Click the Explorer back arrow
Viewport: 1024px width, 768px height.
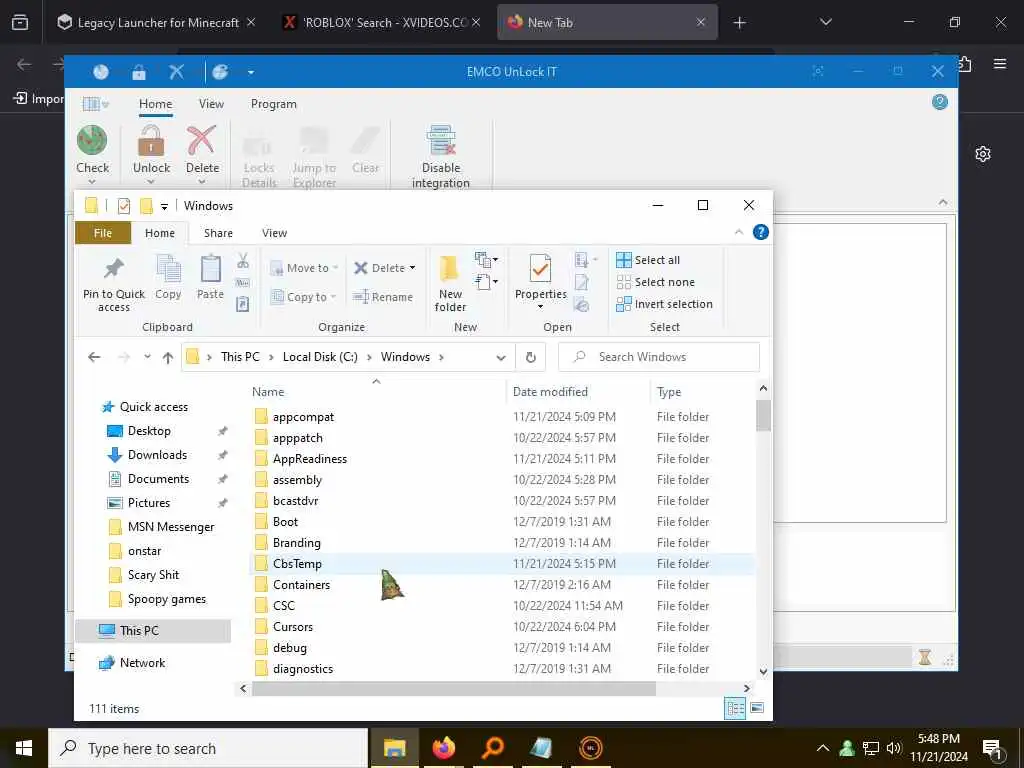coord(94,357)
